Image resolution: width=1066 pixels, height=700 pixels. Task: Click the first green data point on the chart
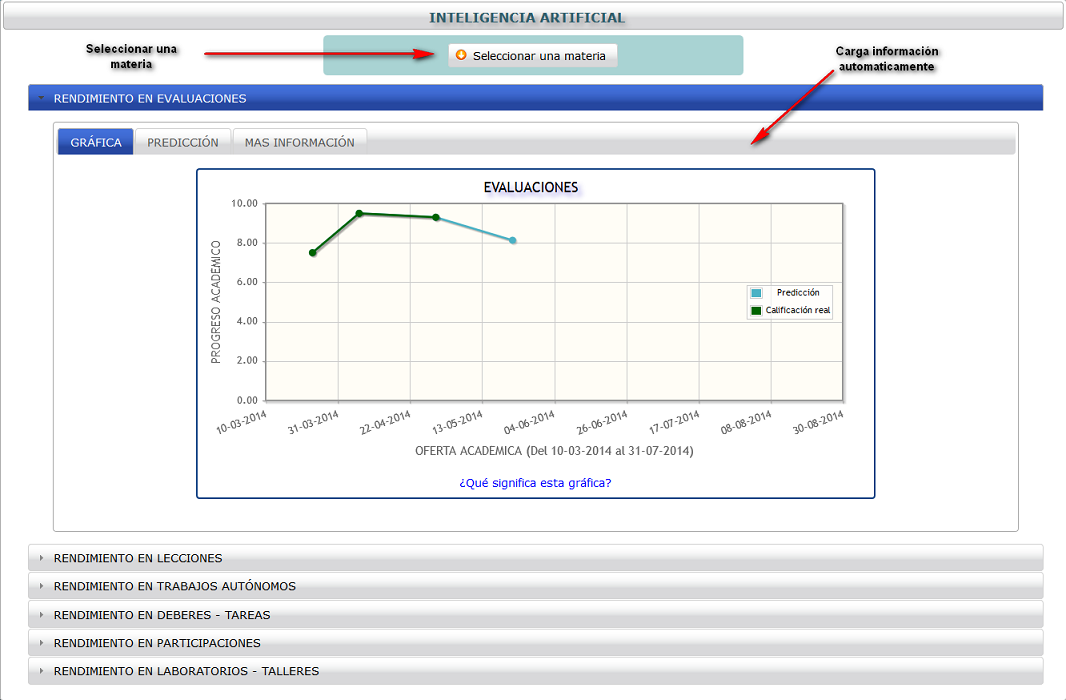pyautogui.click(x=313, y=253)
